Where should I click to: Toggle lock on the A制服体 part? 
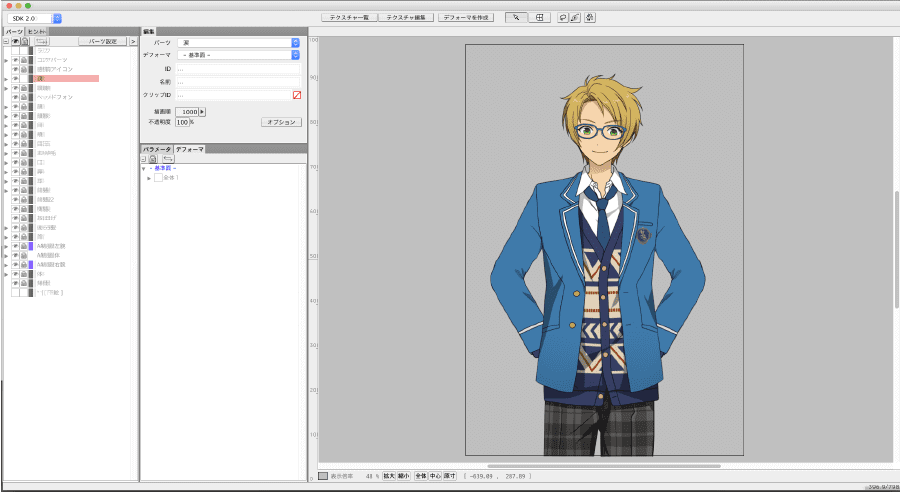coord(24,255)
